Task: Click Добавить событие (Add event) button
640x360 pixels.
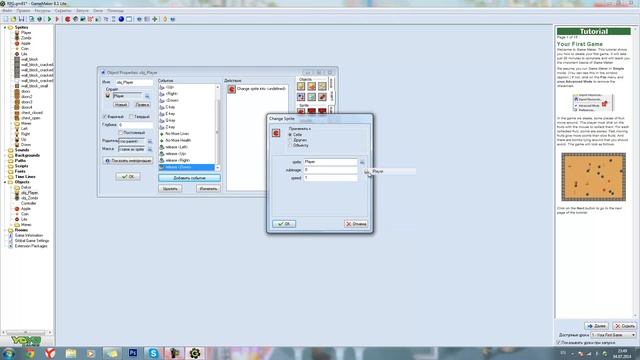Action: coord(189,178)
